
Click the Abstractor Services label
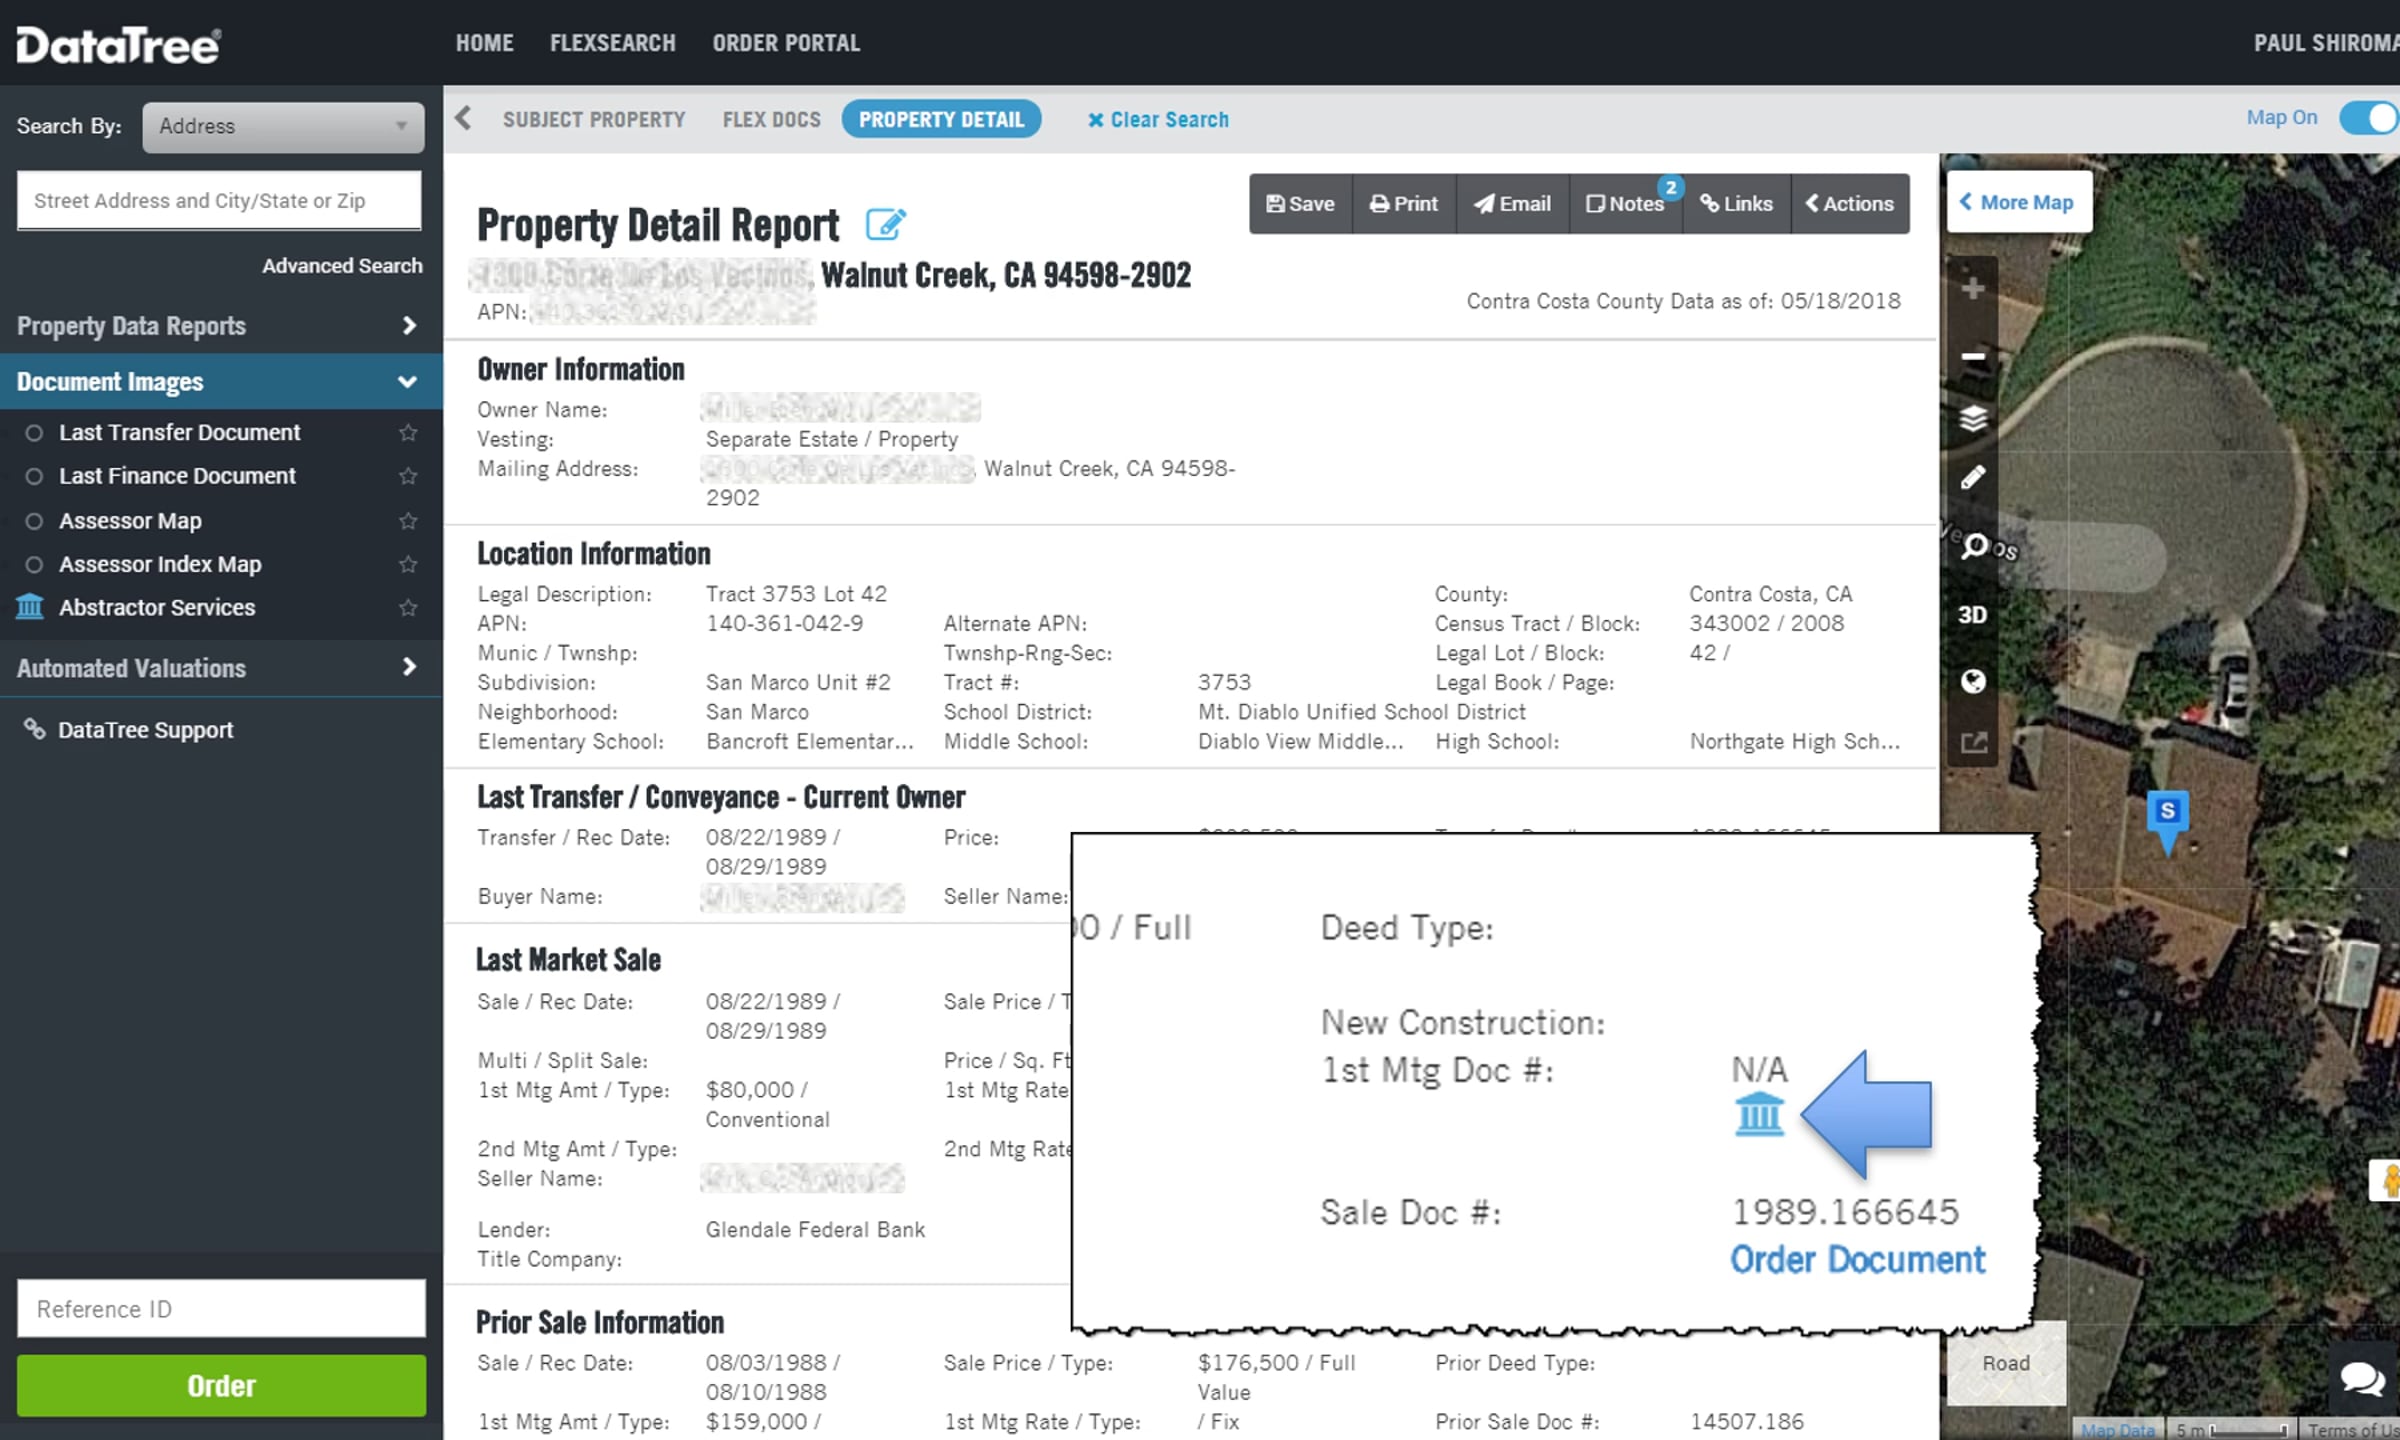click(x=157, y=607)
